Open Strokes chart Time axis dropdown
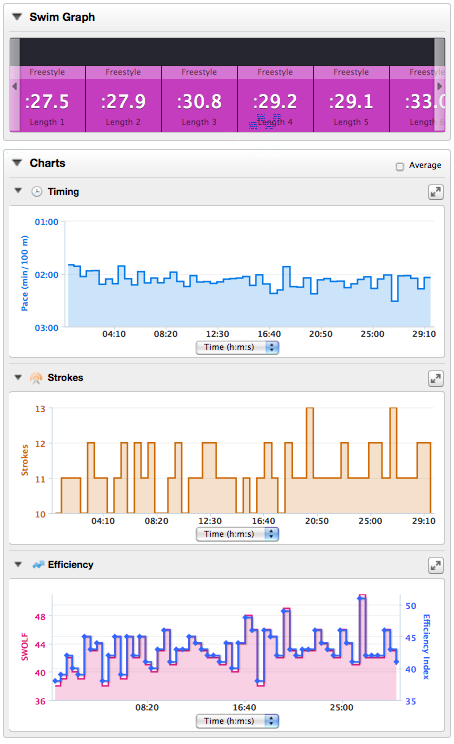 (237, 534)
